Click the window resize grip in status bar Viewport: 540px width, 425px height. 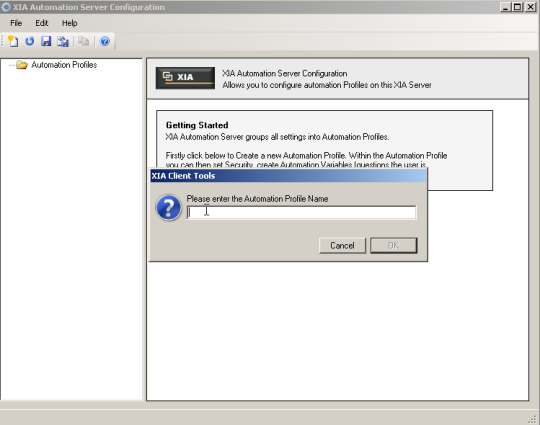click(532, 419)
